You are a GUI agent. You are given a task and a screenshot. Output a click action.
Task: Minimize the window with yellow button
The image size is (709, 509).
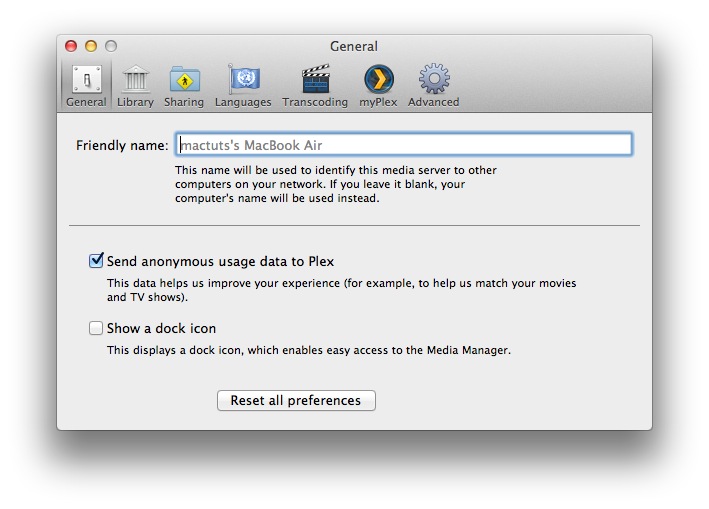[x=91, y=46]
